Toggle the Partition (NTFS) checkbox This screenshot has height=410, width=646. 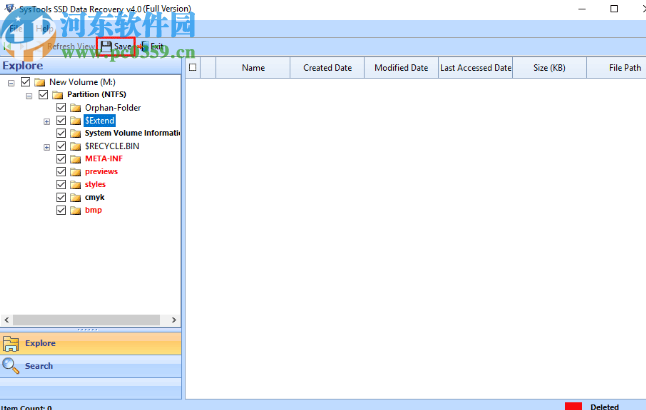click(43, 95)
